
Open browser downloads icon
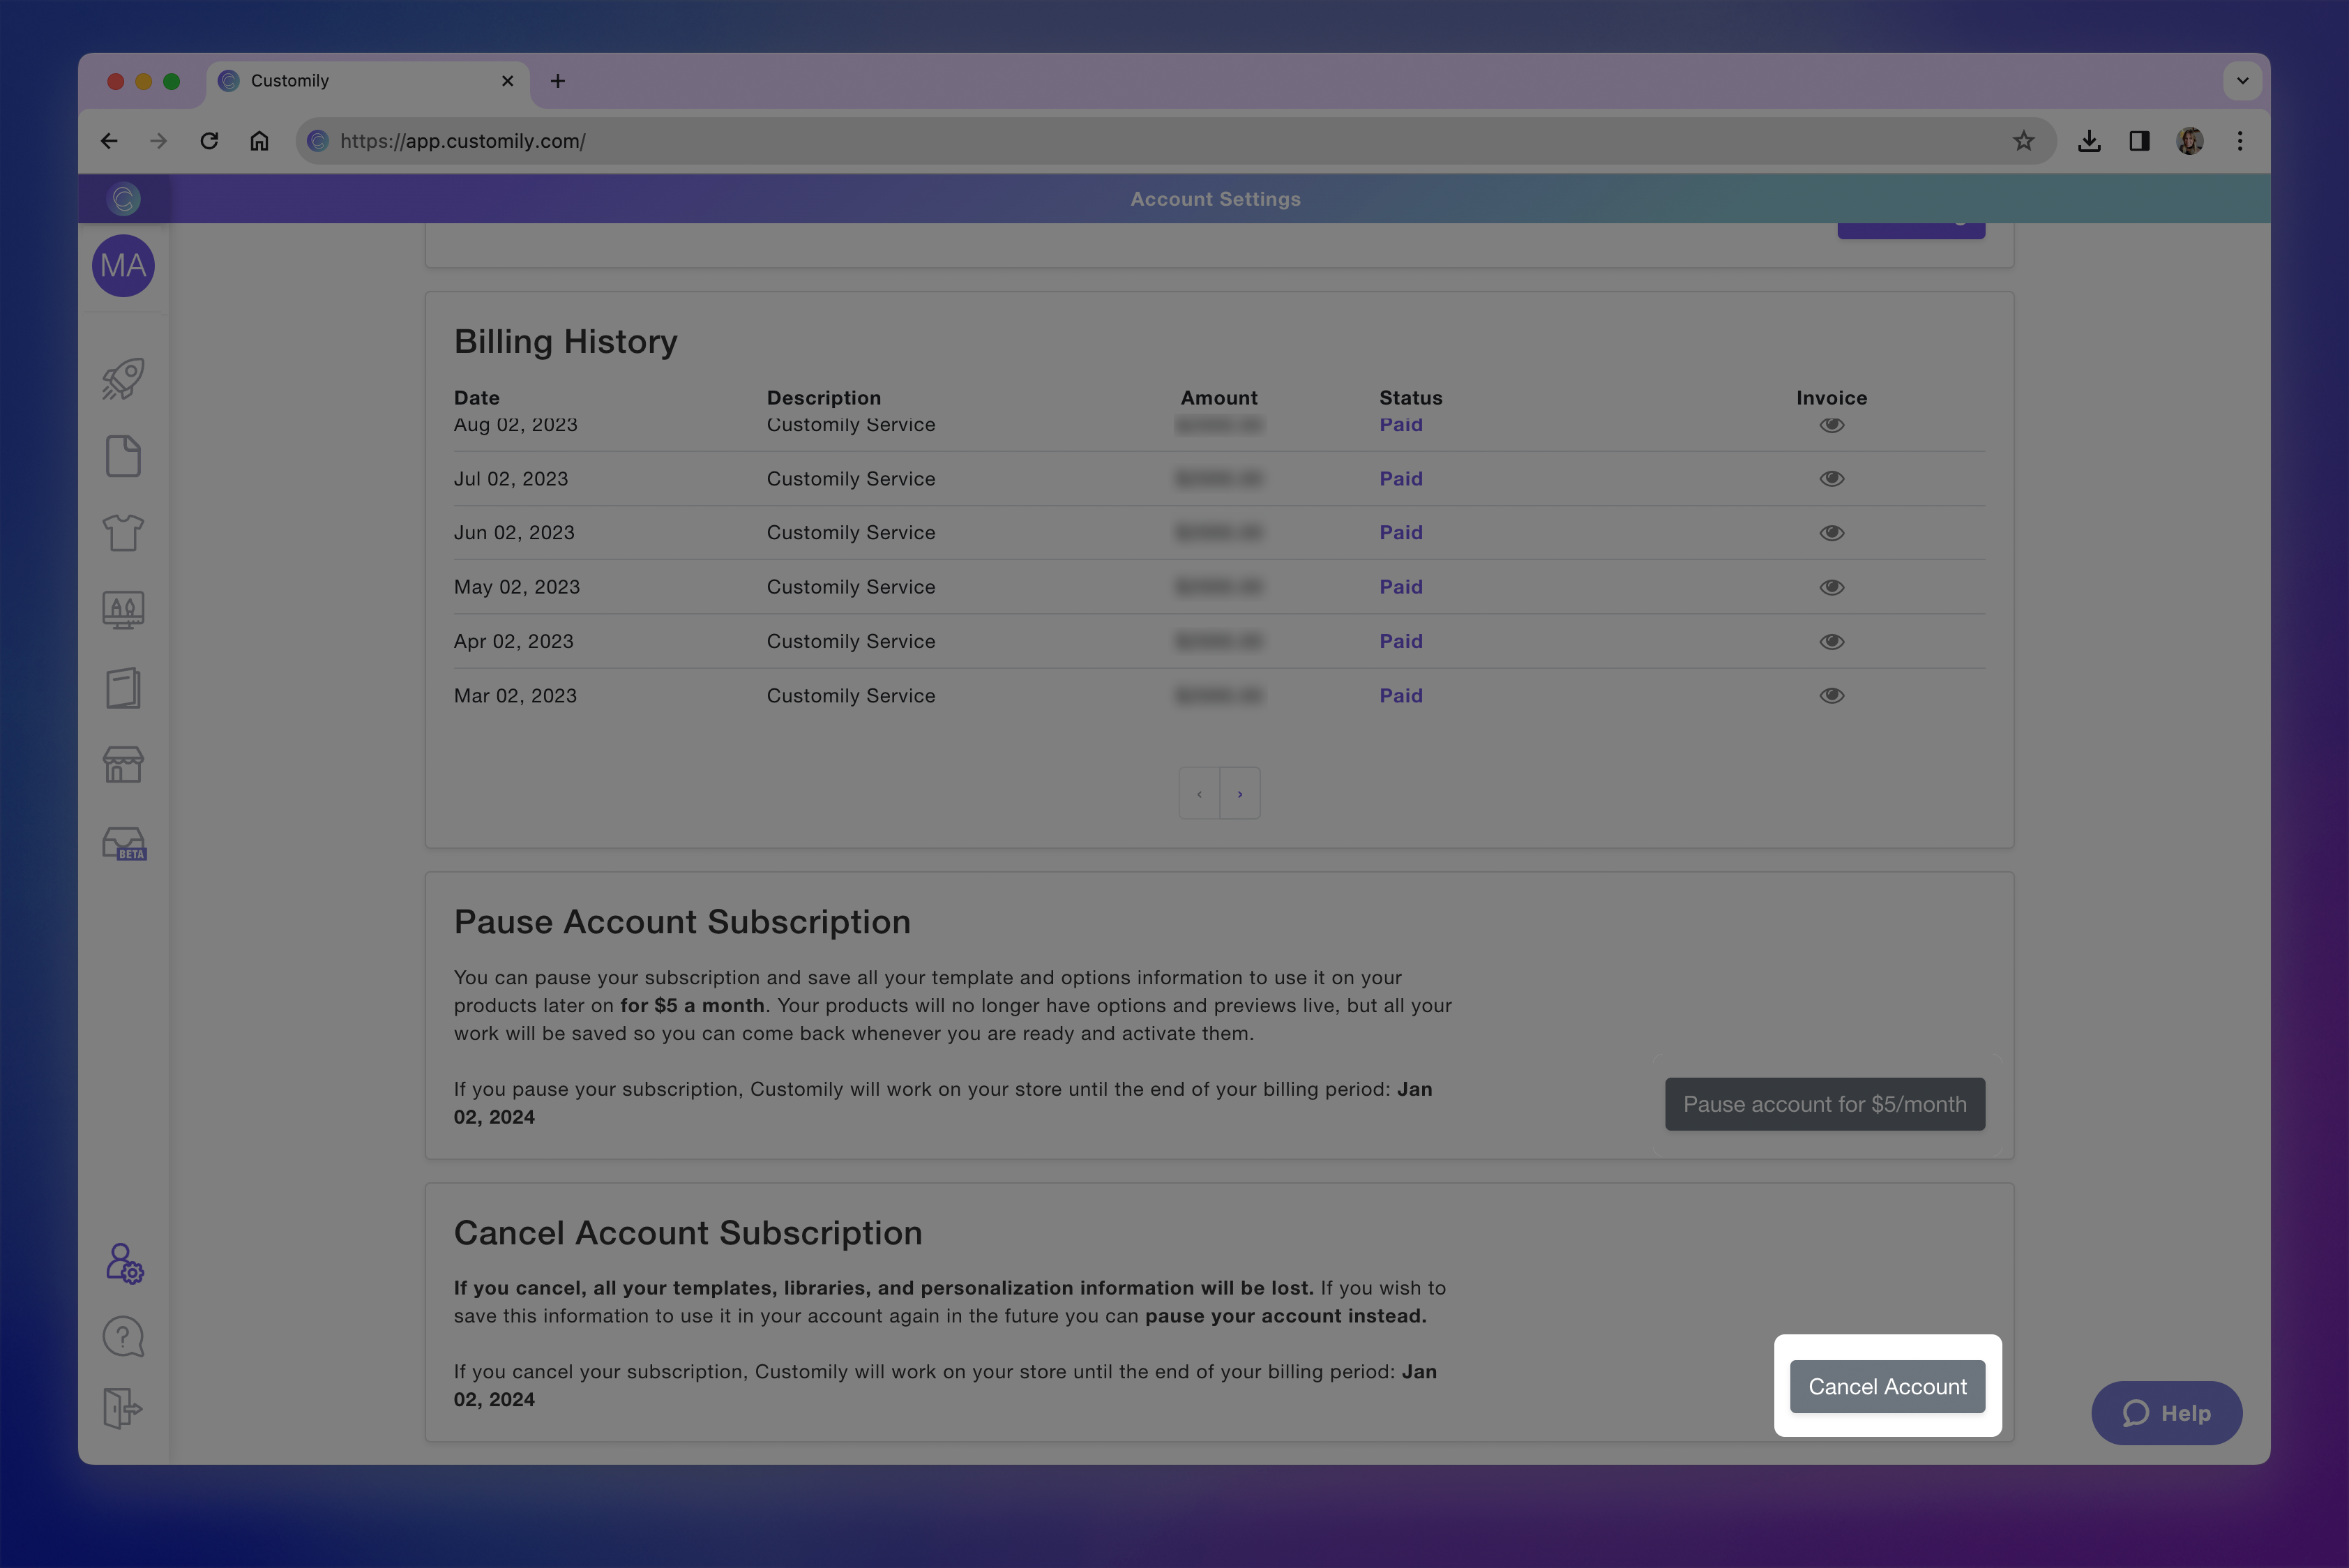(2089, 141)
